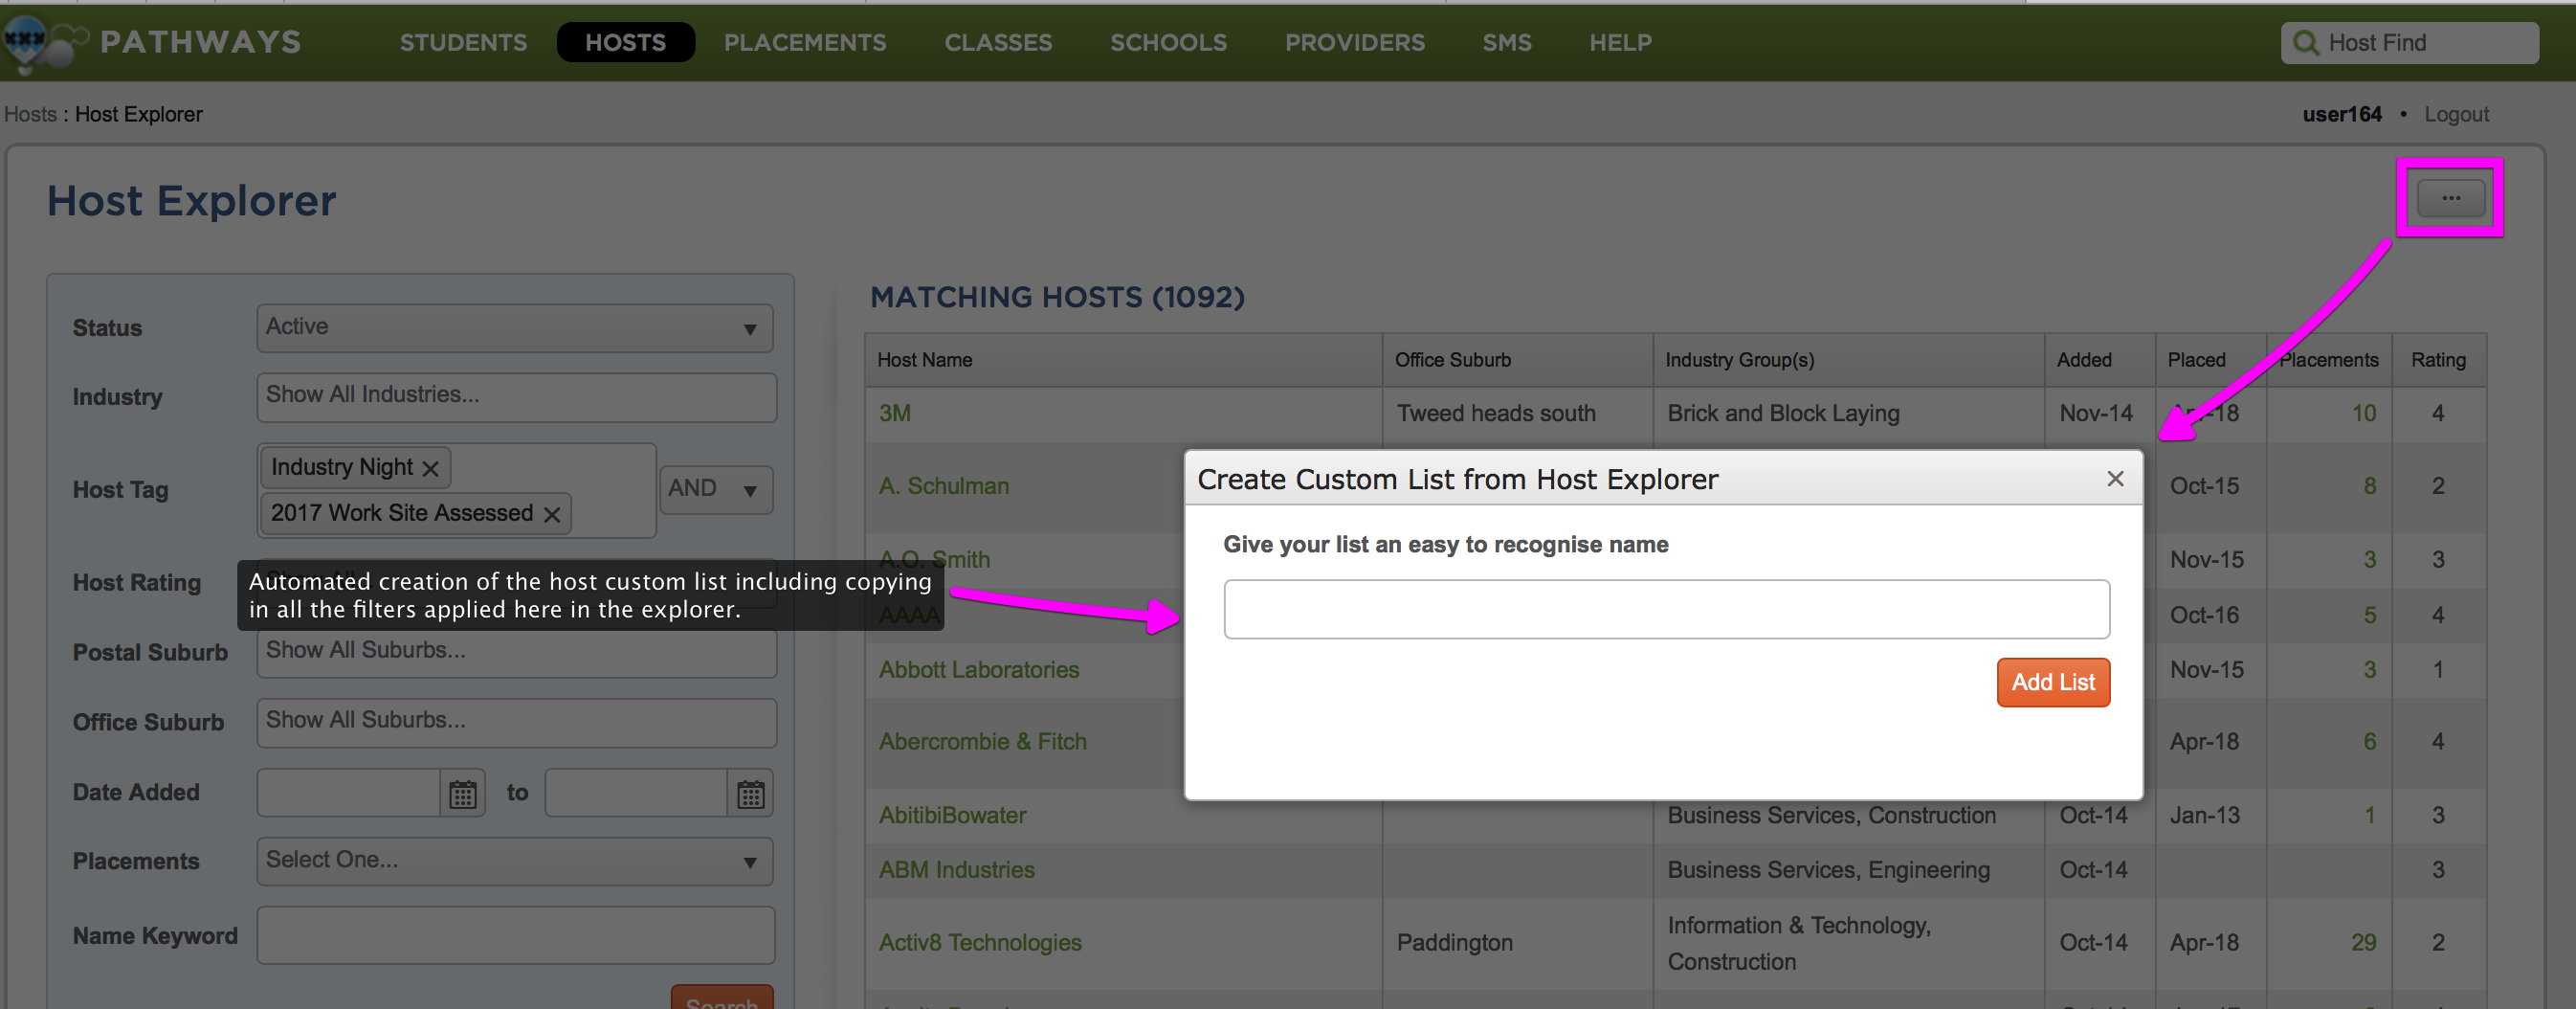Remove the Industry Night host tag
Screen dimensions: 2576x1009
[431, 467]
